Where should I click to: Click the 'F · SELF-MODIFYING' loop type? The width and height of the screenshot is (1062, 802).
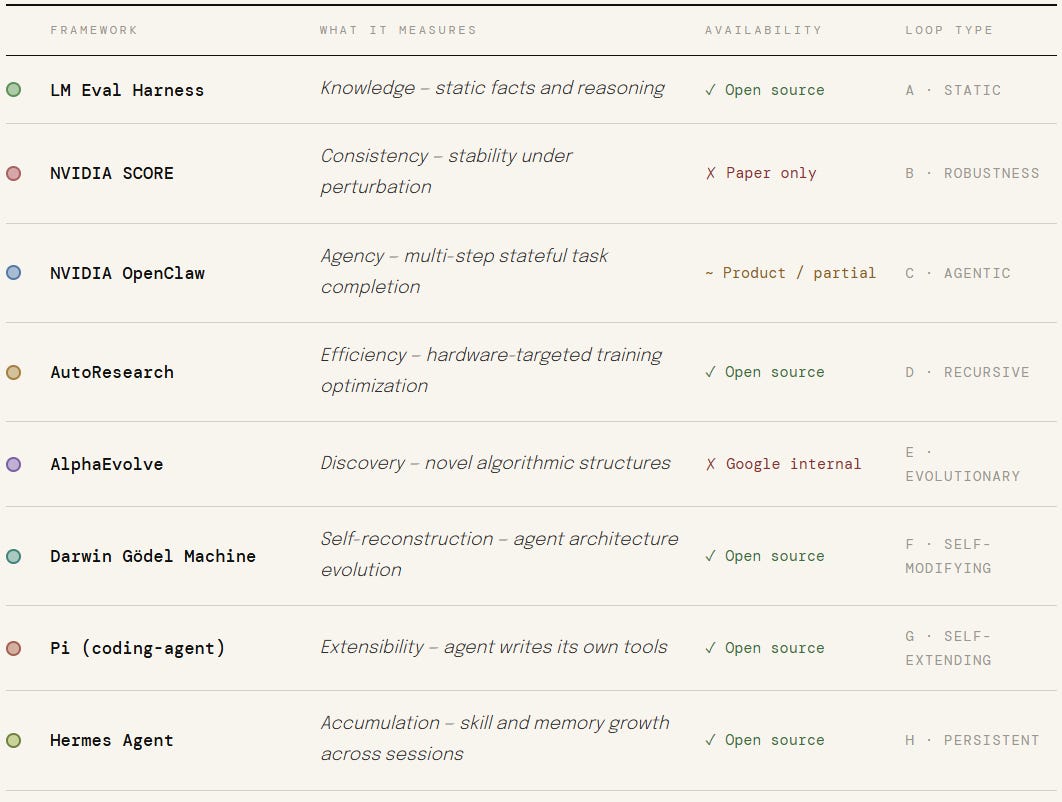[x=948, y=556]
